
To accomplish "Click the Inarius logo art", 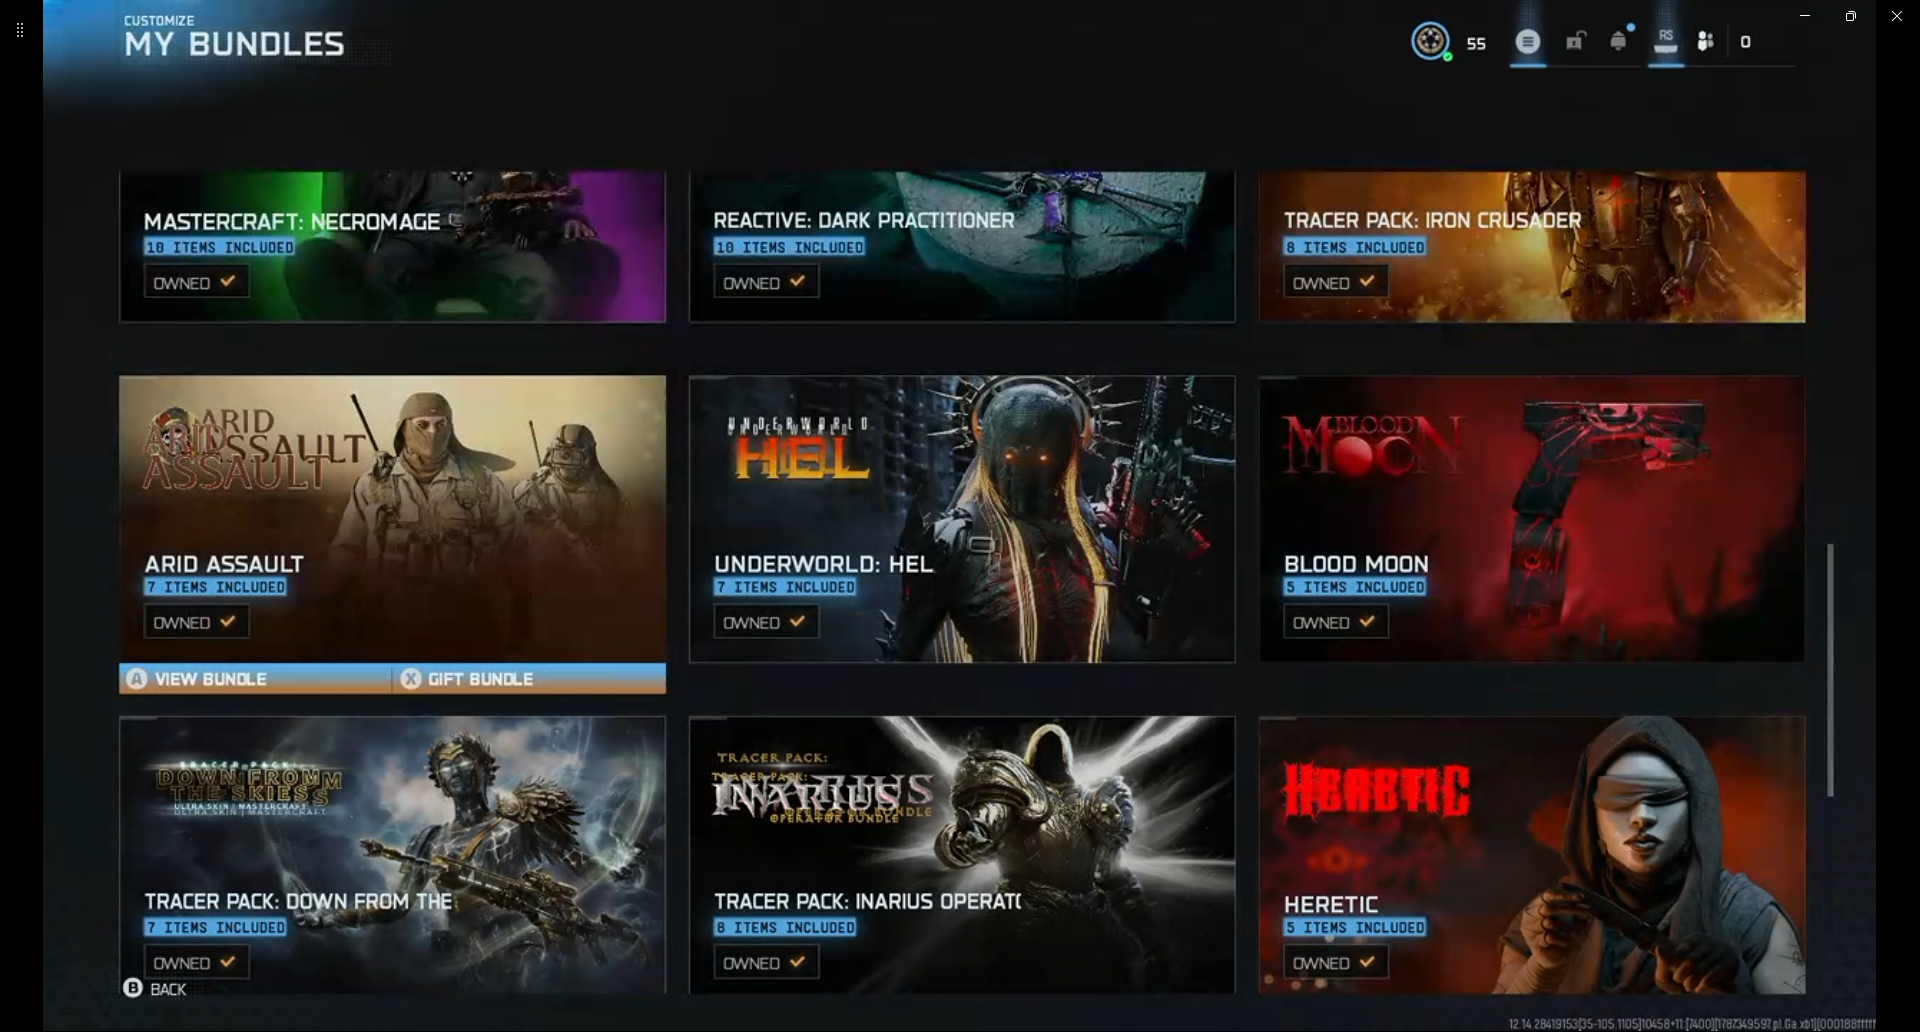I will click(822, 789).
